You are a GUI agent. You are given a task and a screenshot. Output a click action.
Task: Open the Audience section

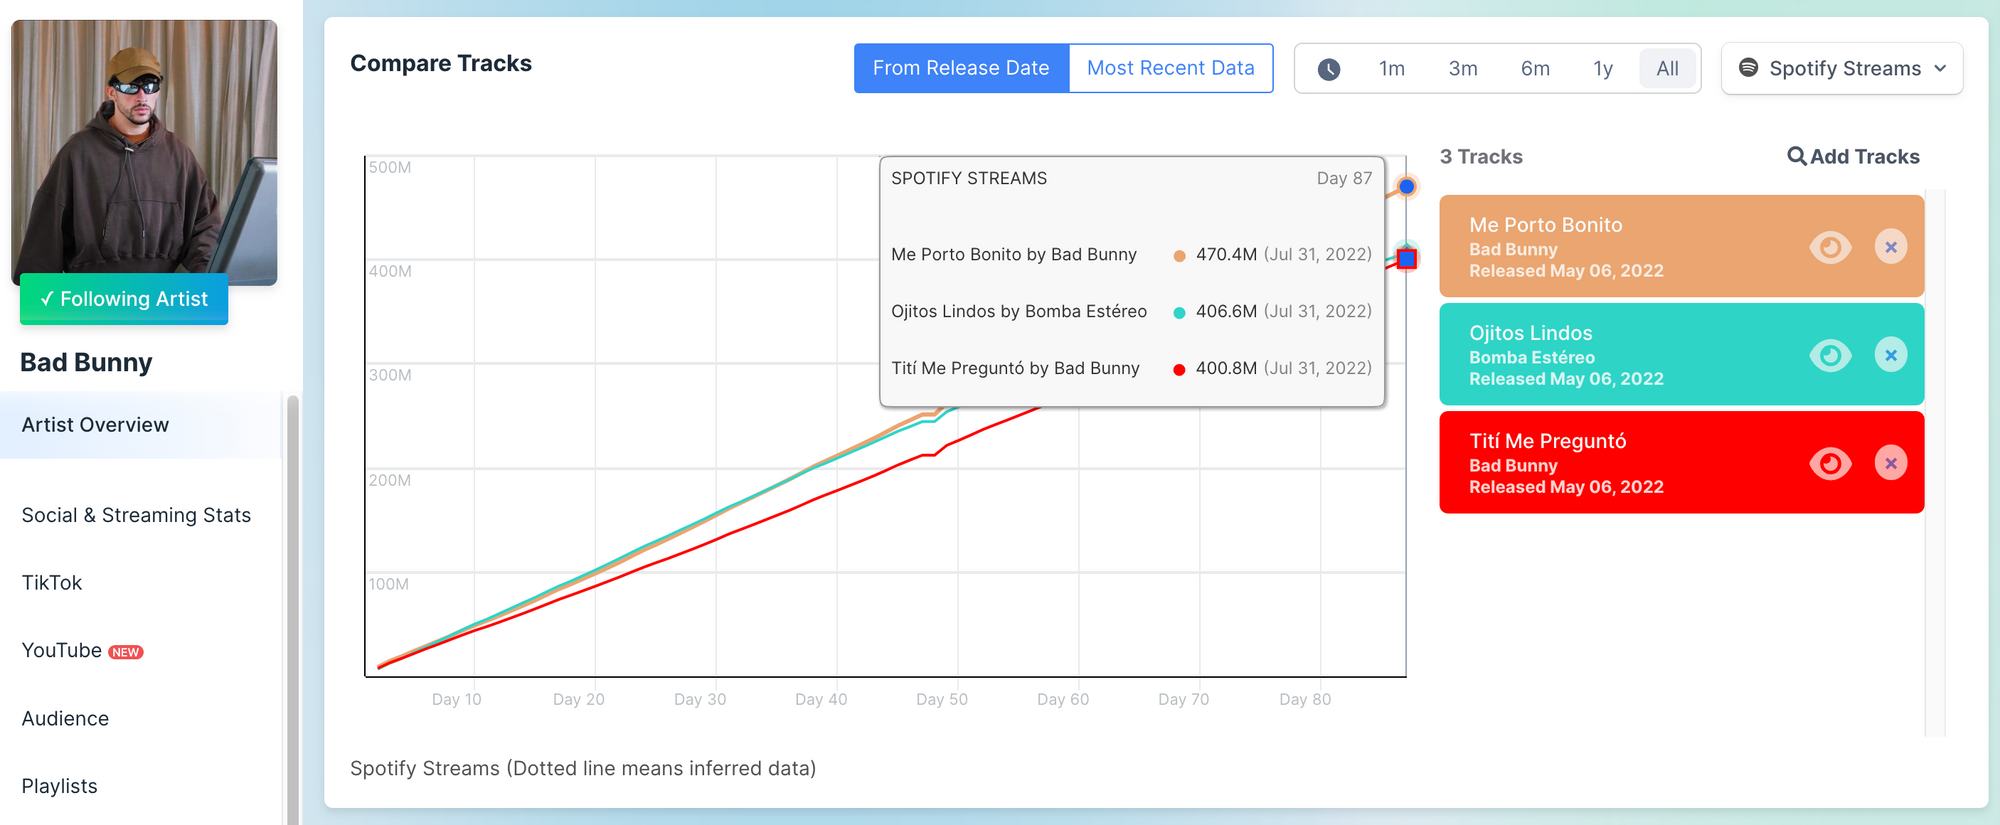coord(66,719)
